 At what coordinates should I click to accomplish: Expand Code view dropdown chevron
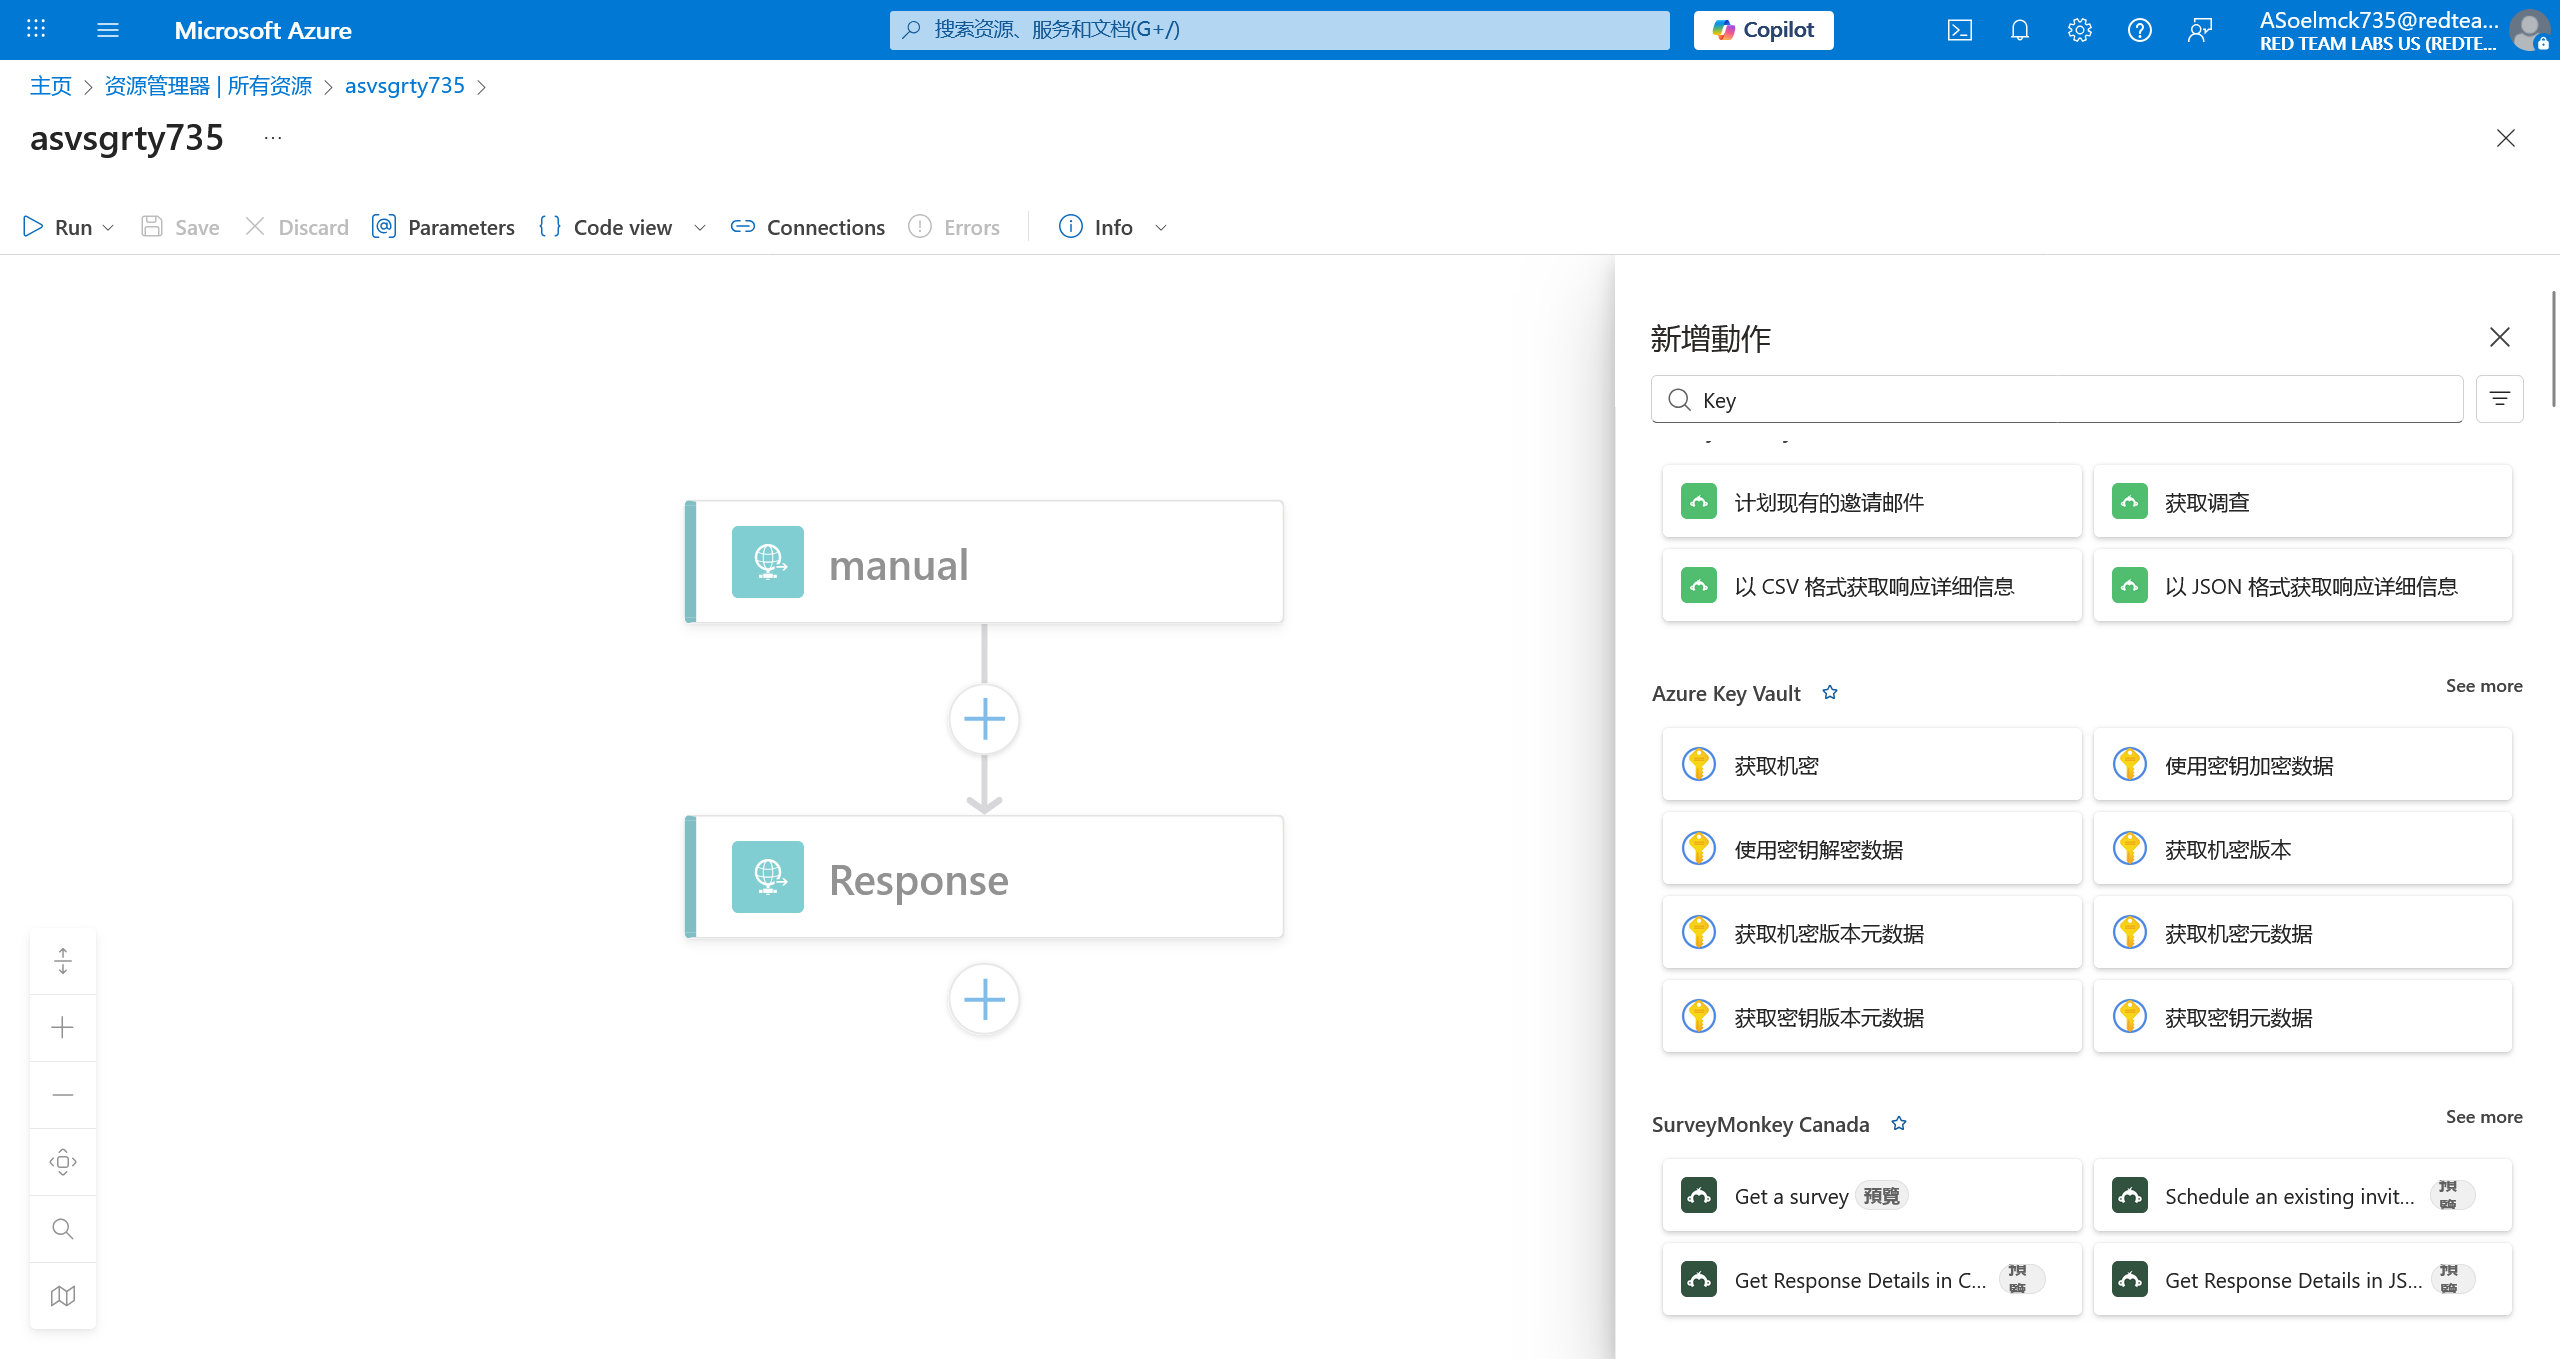(700, 228)
